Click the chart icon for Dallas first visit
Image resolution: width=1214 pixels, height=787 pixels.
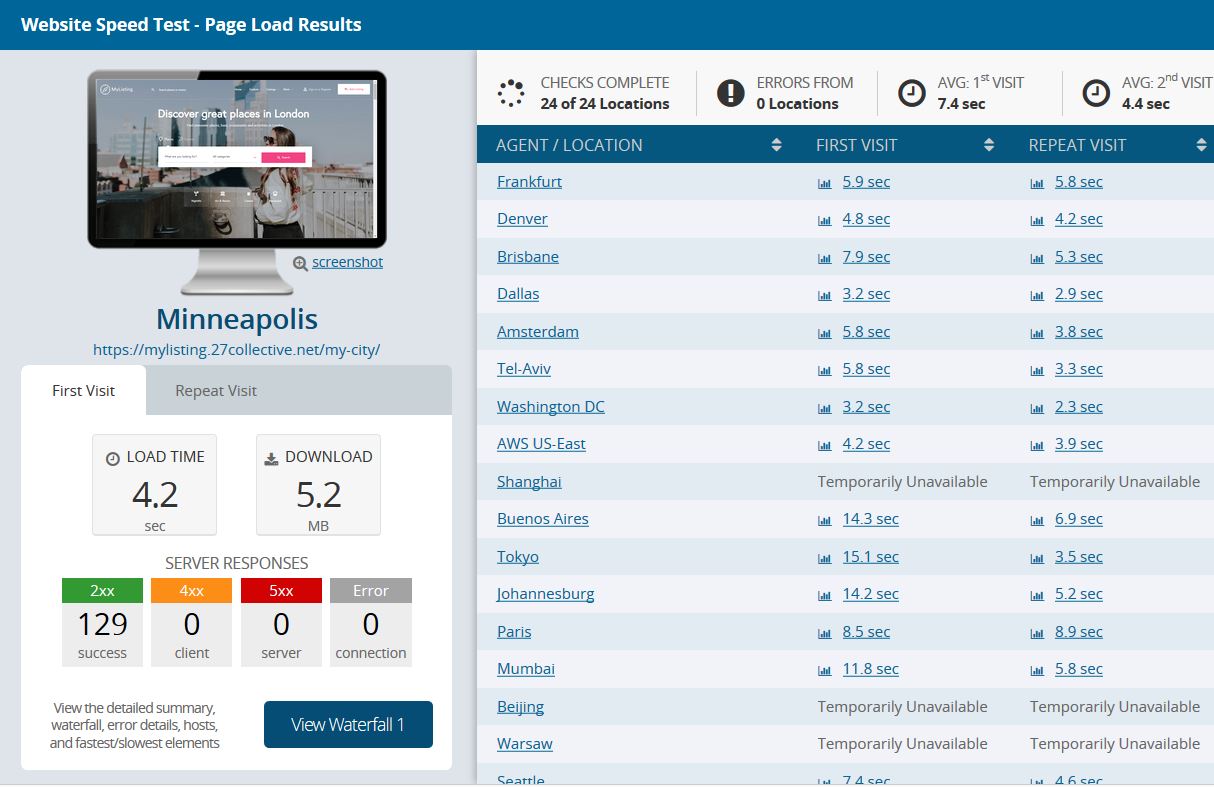pos(825,295)
